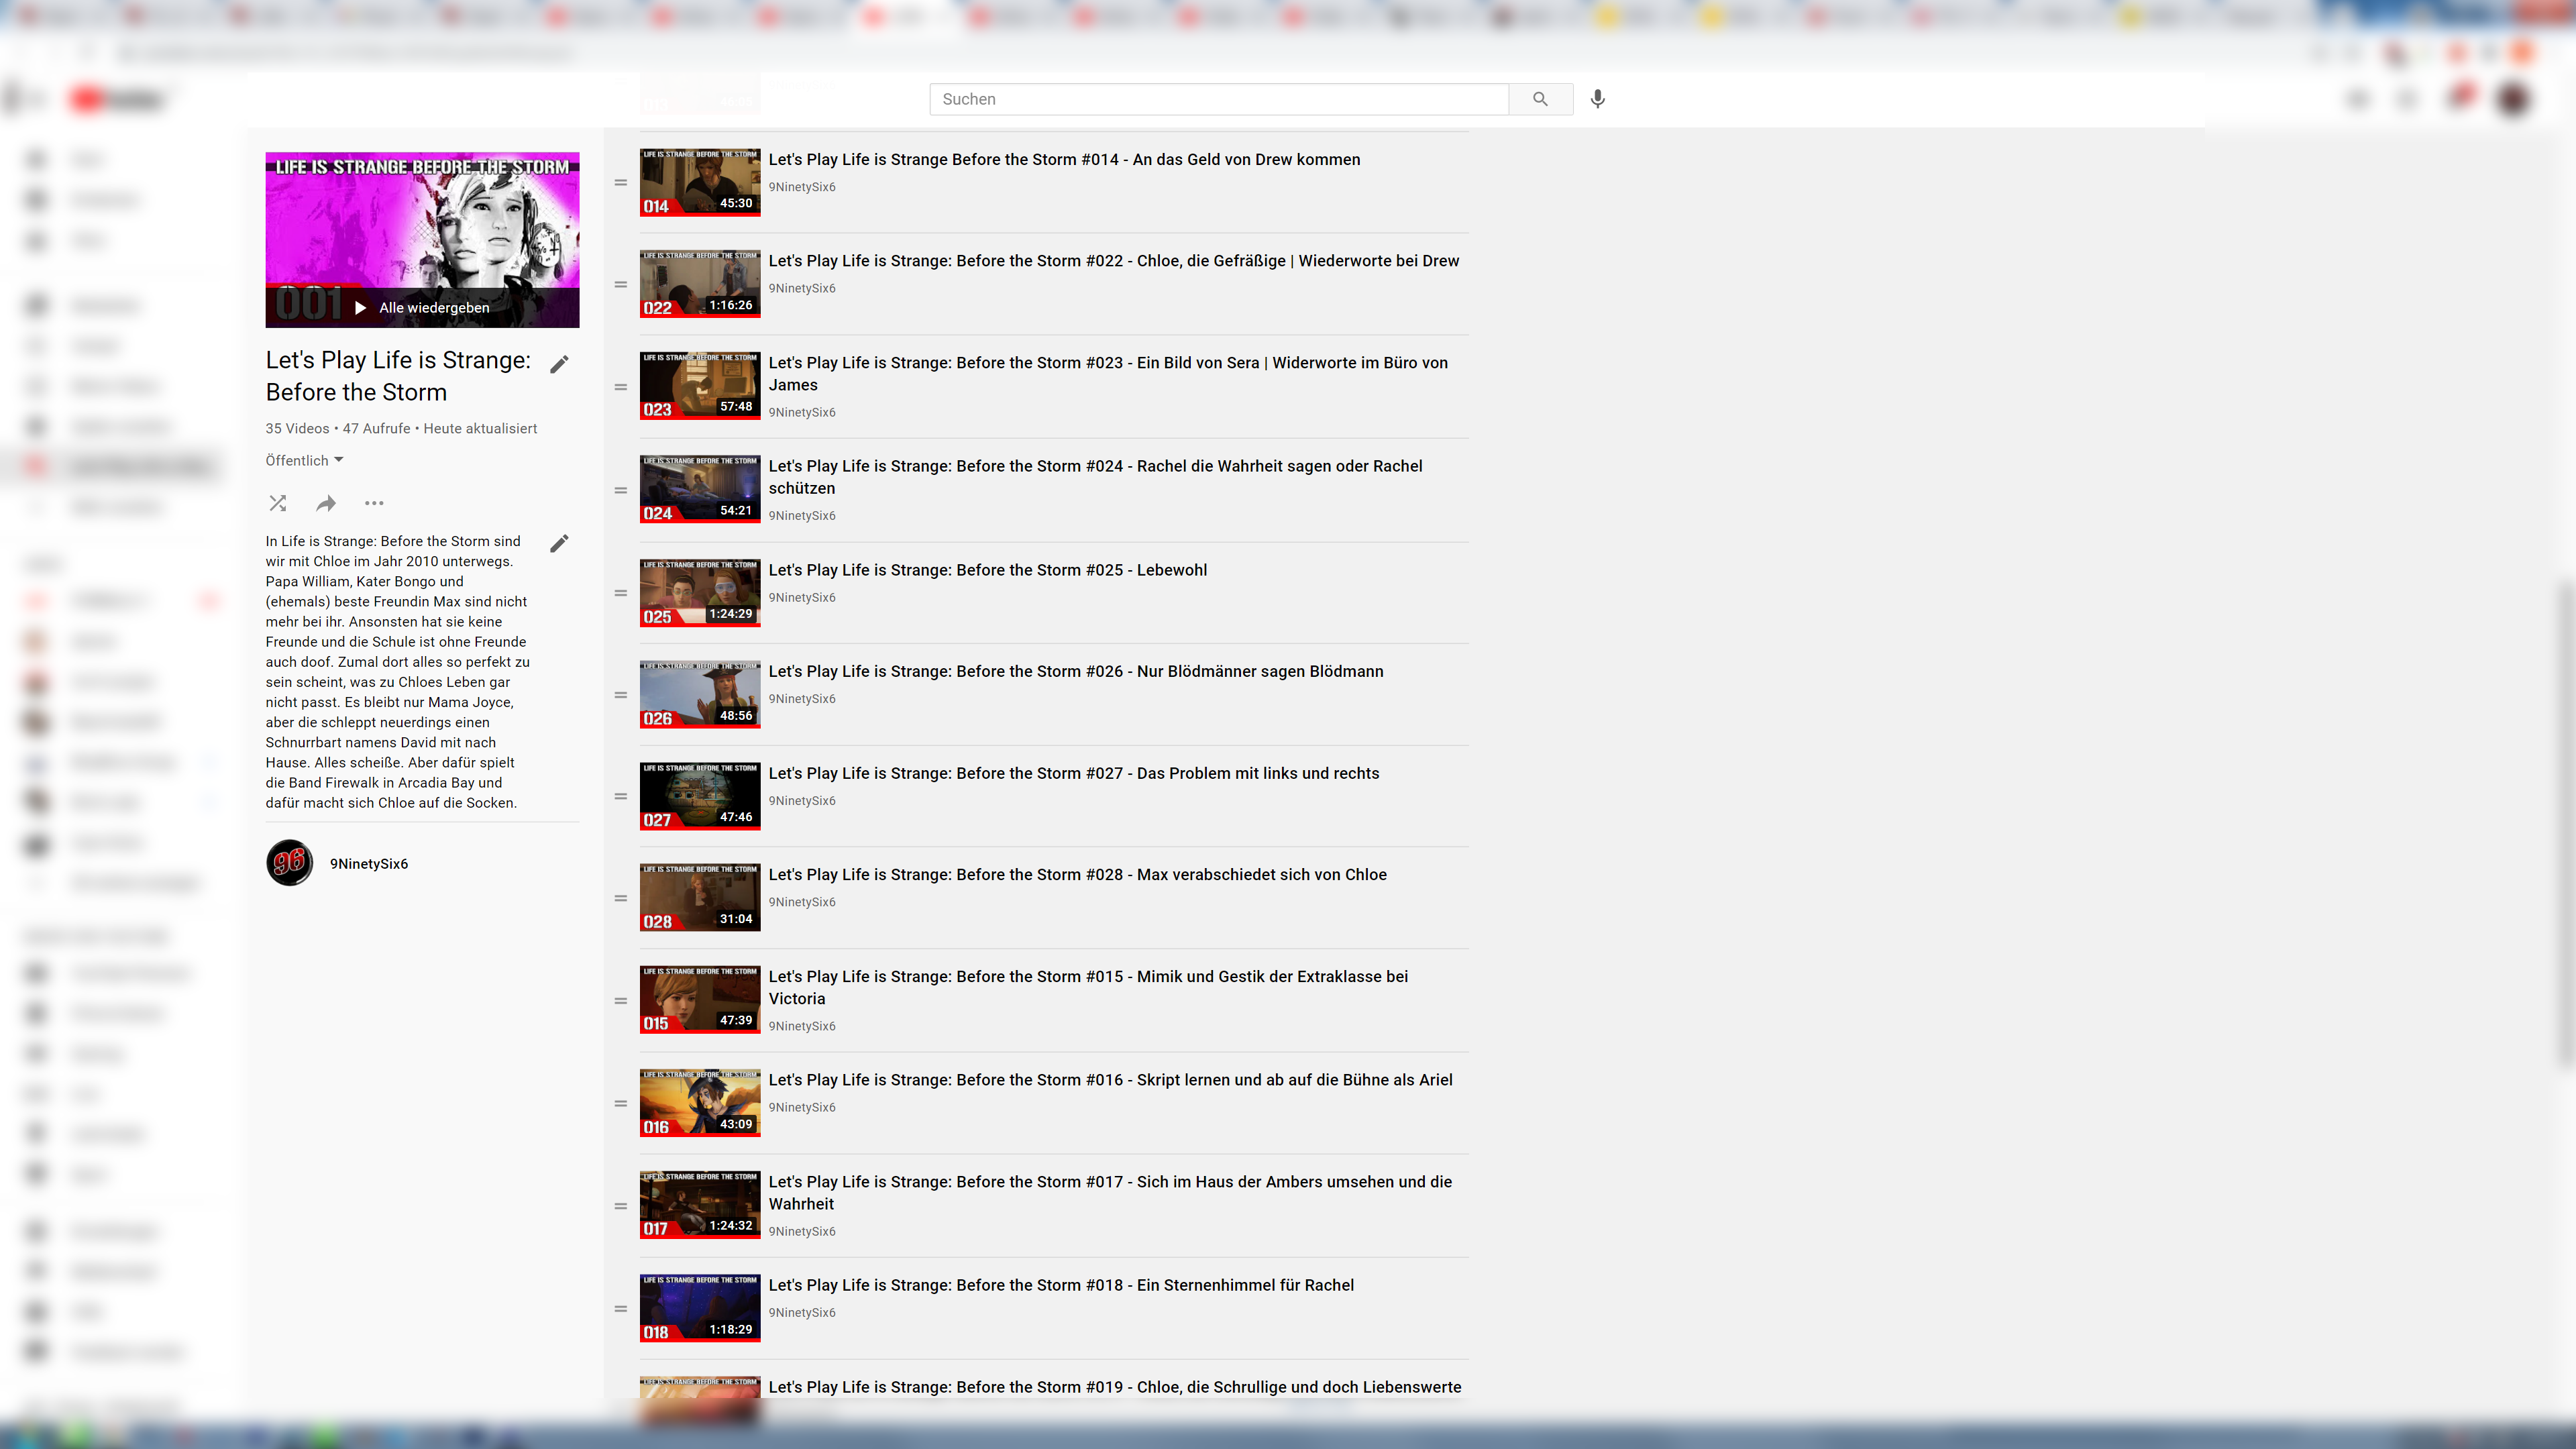Open the 9NinetySix6 channel avatar
Viewport: 2576px width, 1449px height.
click(290, 863)
